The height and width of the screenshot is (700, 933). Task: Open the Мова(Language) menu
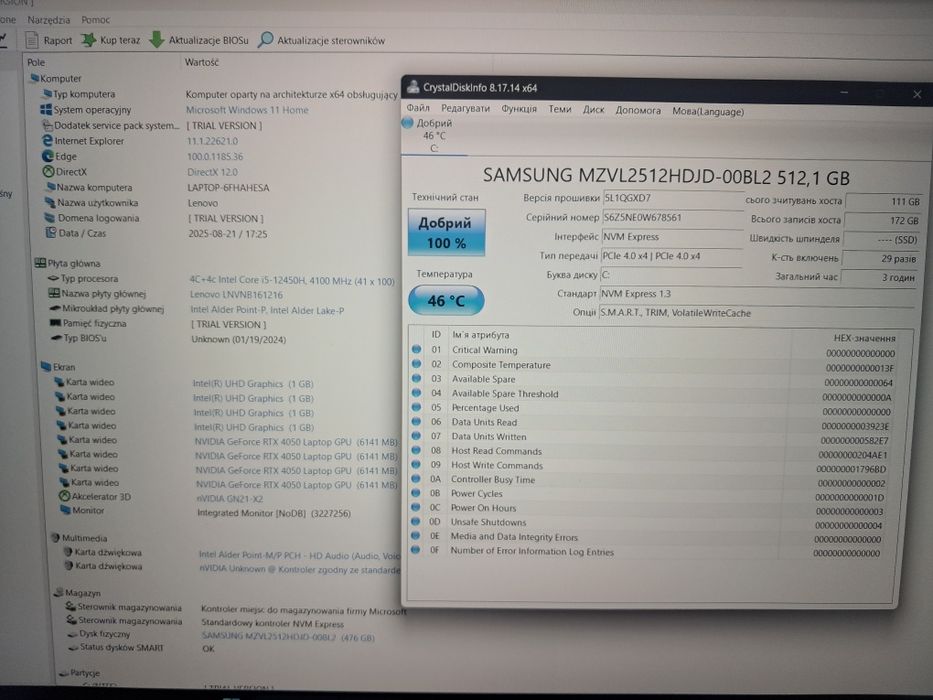coord(708,111)
